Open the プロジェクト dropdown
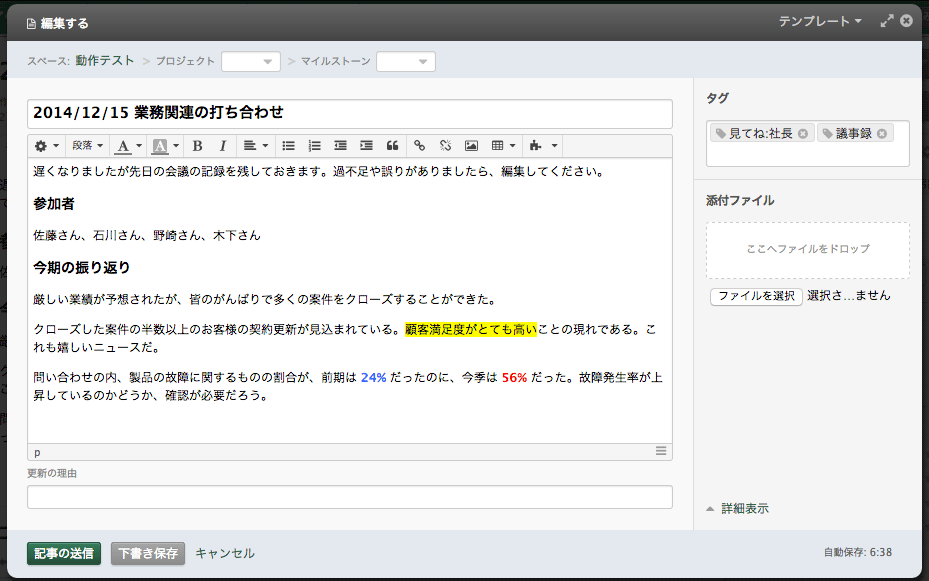Viewport: 929px width, 581px height. click(x=251, y=62)
